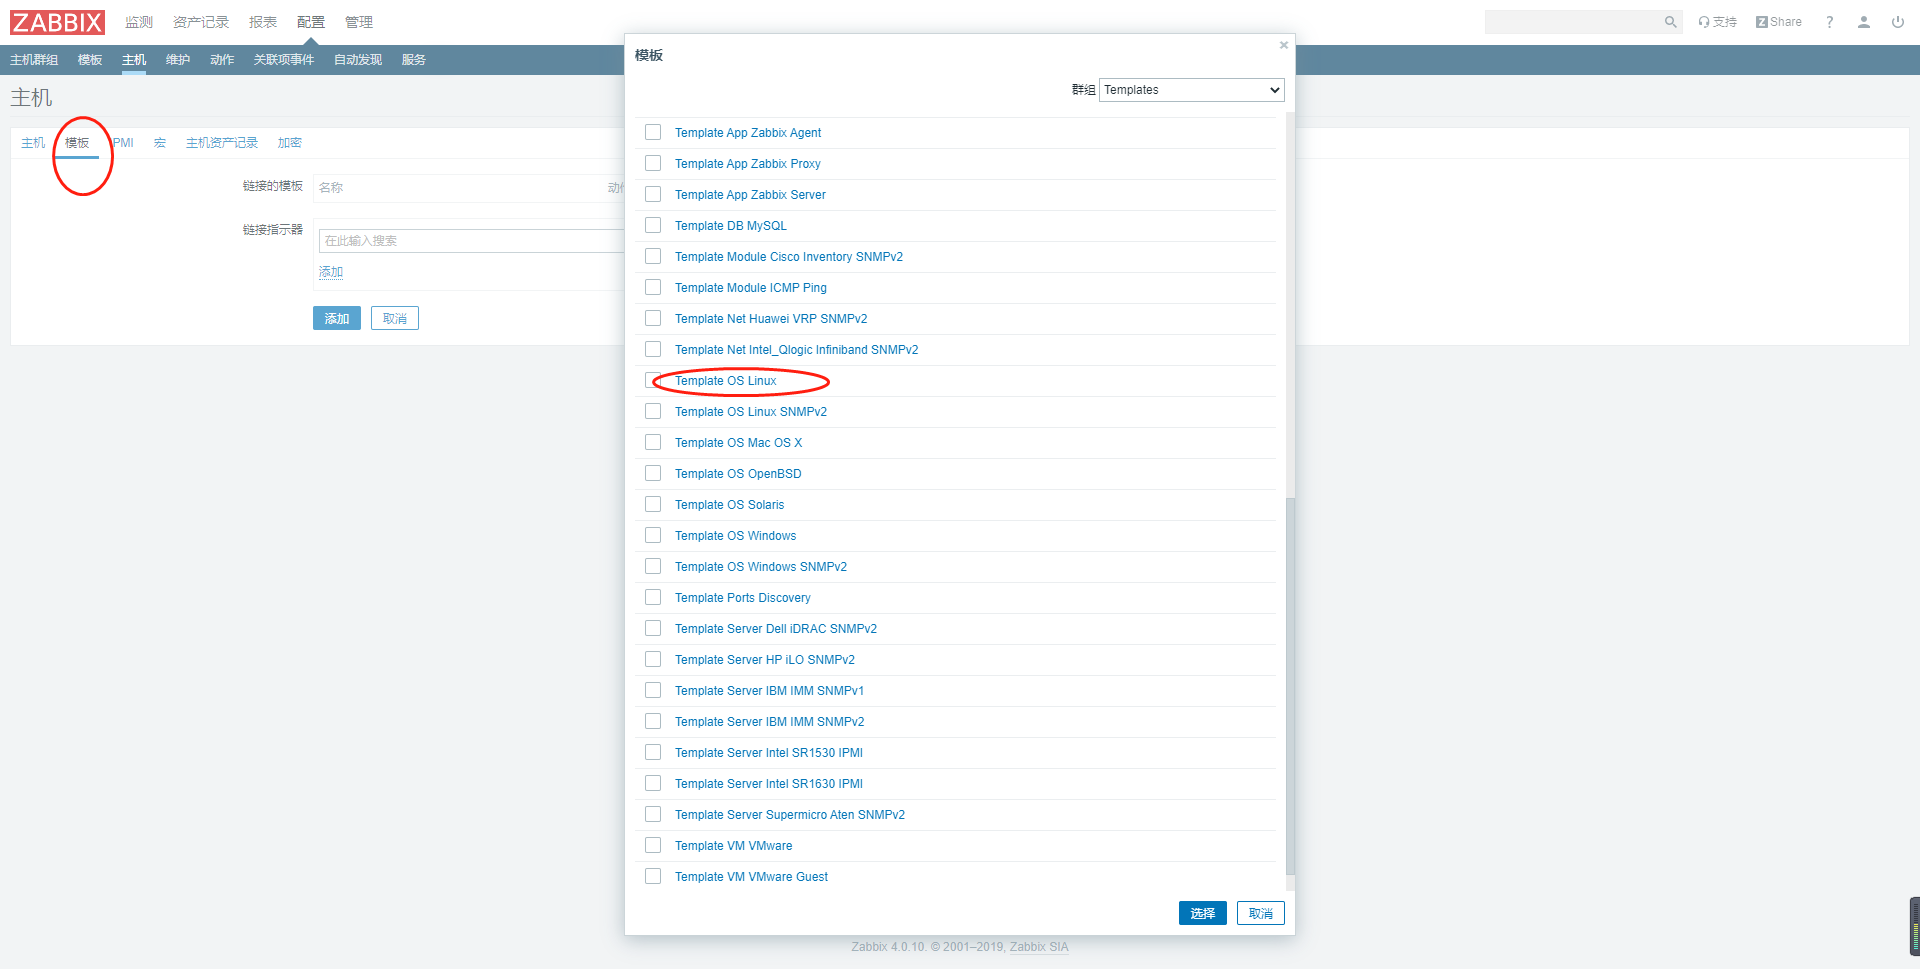Open Template OS Linux link
This screenshot has width=1920, height=969.
(725, 381)
